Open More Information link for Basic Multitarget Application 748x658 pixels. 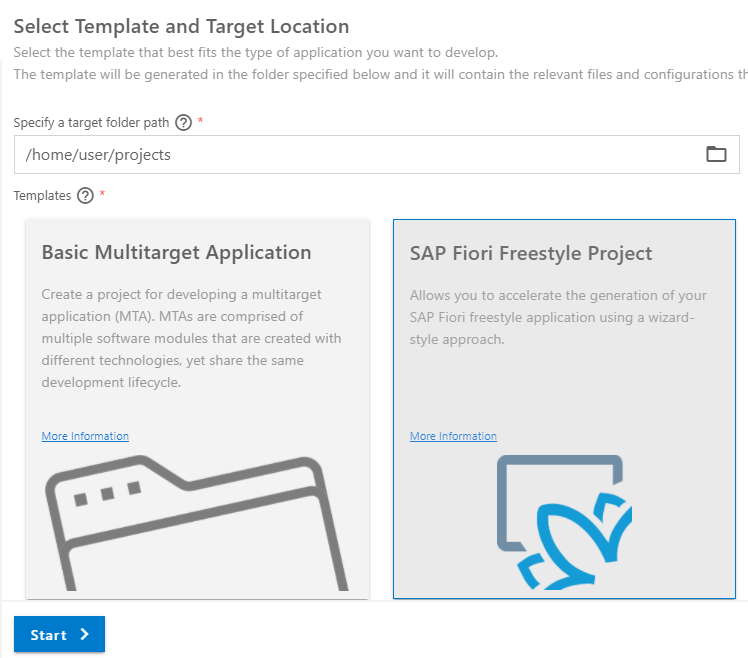tap(85, 436)
